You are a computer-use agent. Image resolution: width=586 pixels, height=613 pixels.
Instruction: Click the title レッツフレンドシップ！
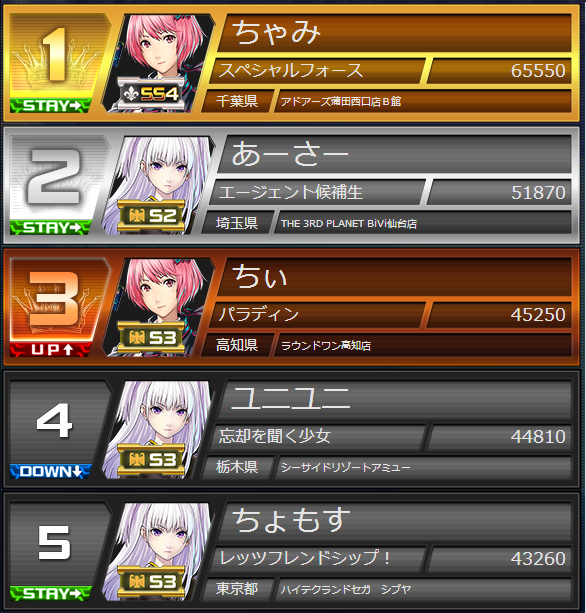tap(305, 558)
